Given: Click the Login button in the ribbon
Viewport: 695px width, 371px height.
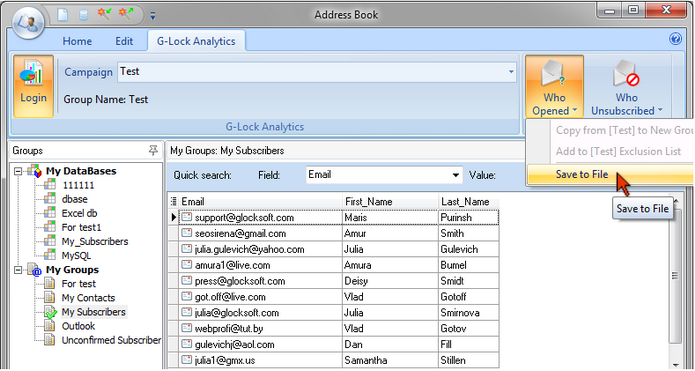Looking at the screenshot, I should coord(33,86).
